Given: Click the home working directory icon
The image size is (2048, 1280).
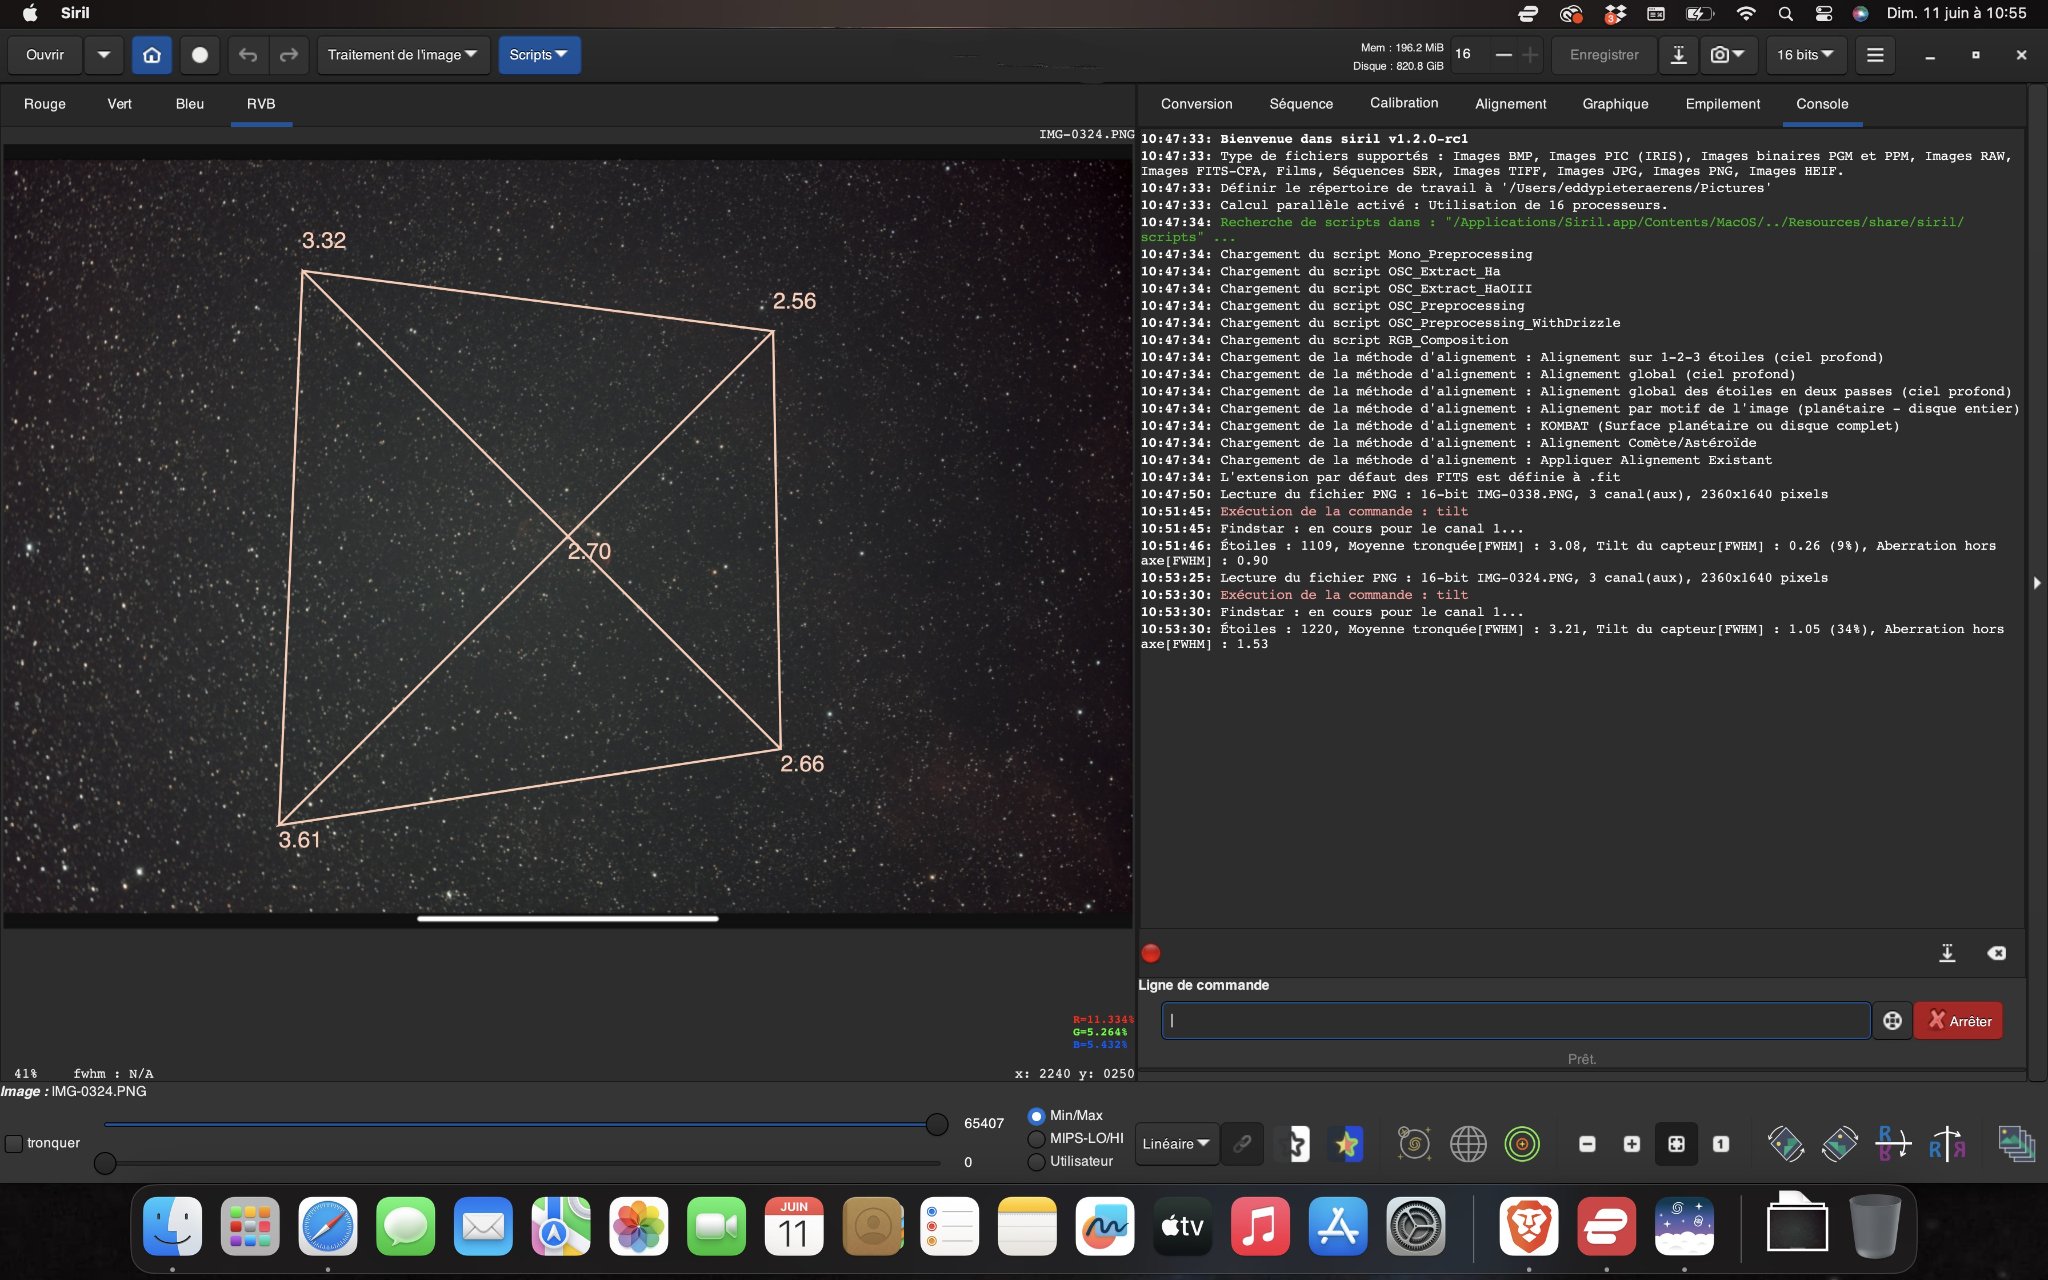Looking at the screenshot, I should pos(152,55).
